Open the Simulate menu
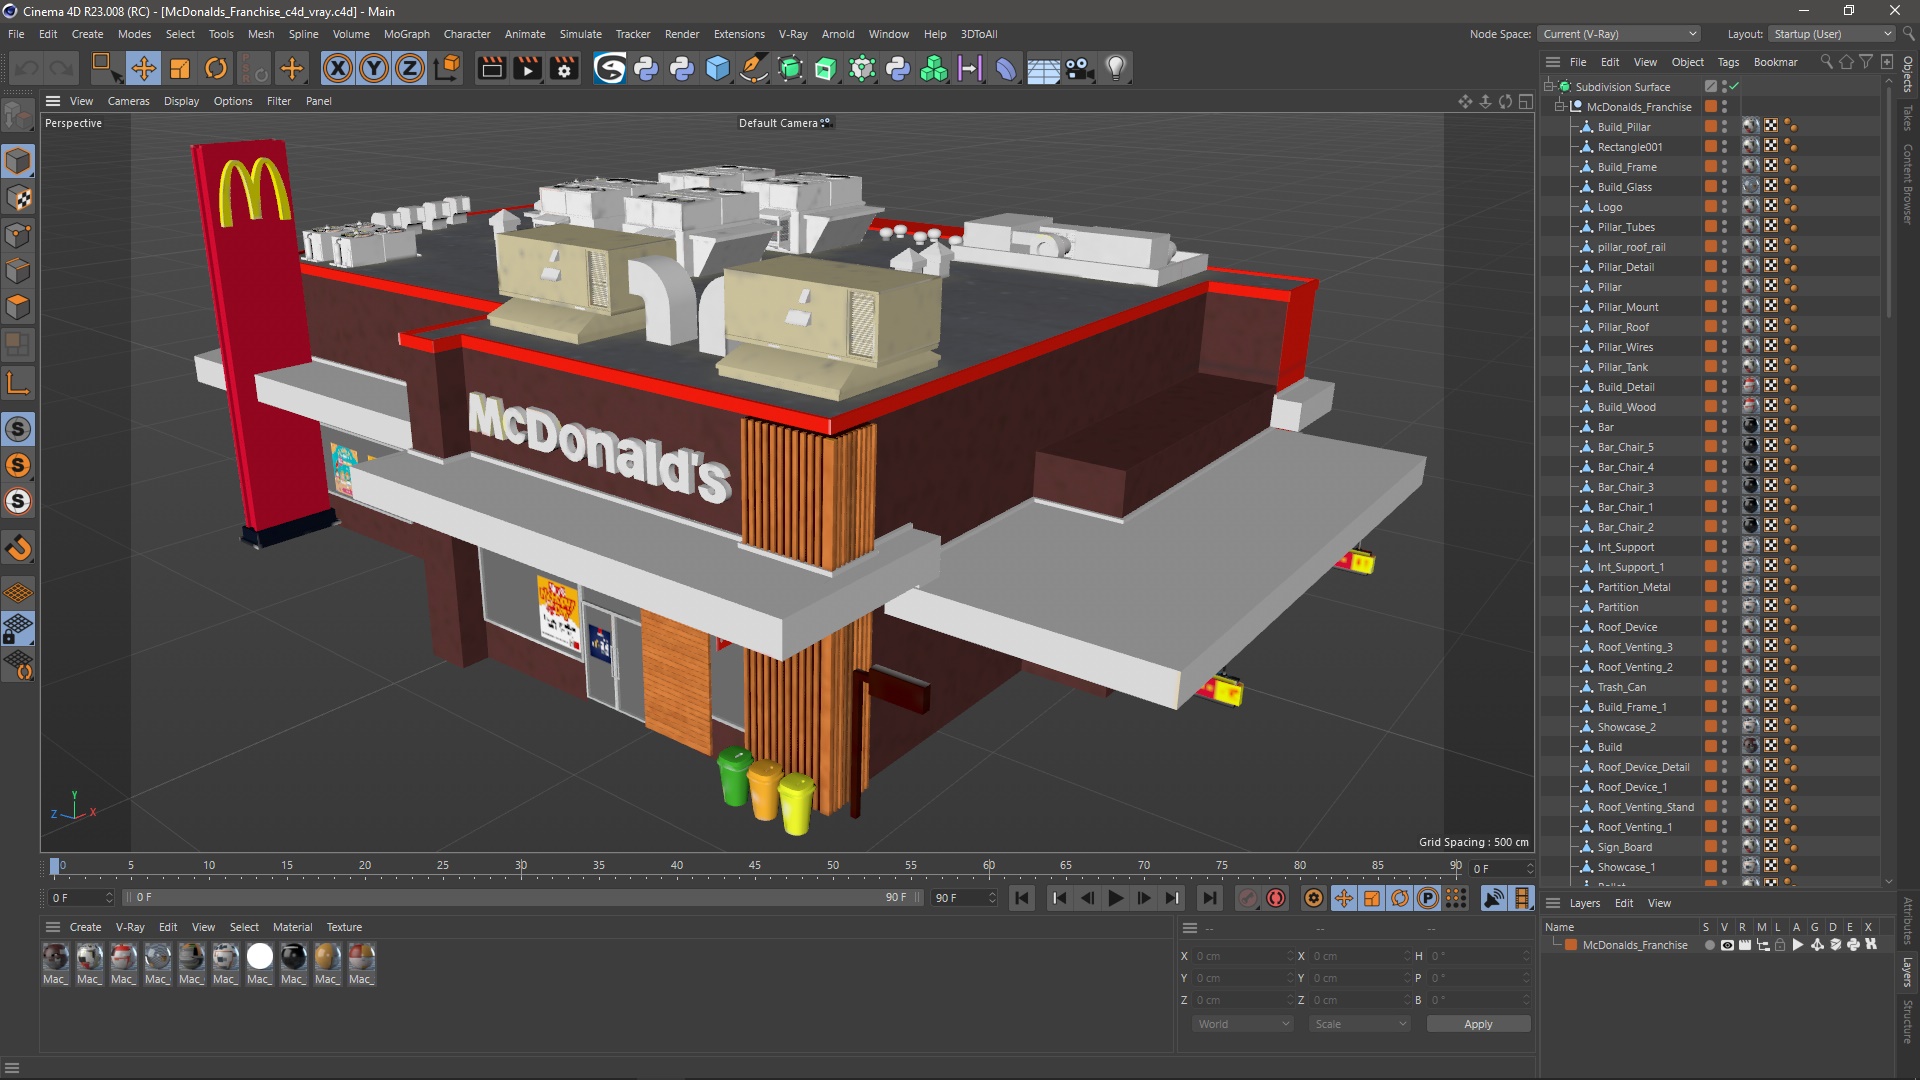 tap(580, 34)
